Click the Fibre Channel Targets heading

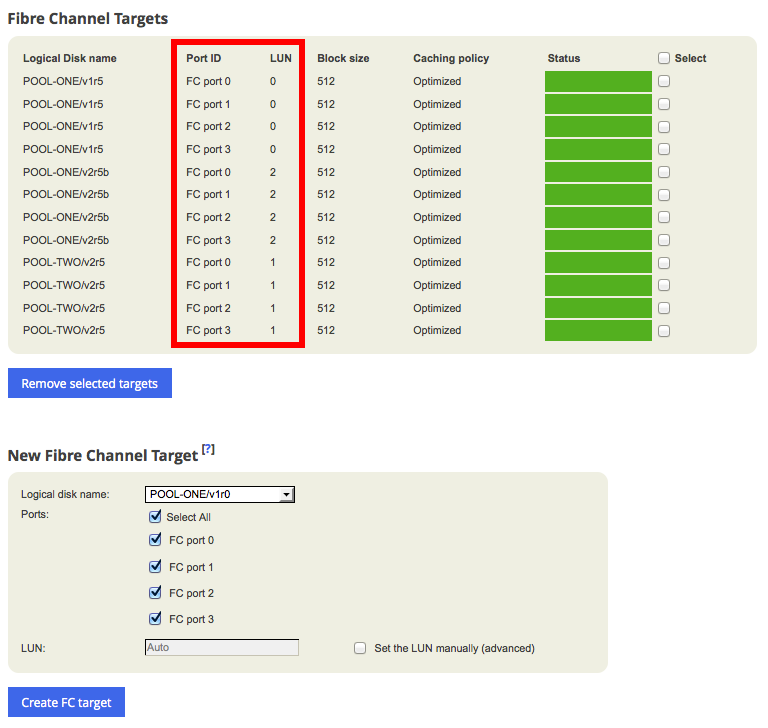88,19
